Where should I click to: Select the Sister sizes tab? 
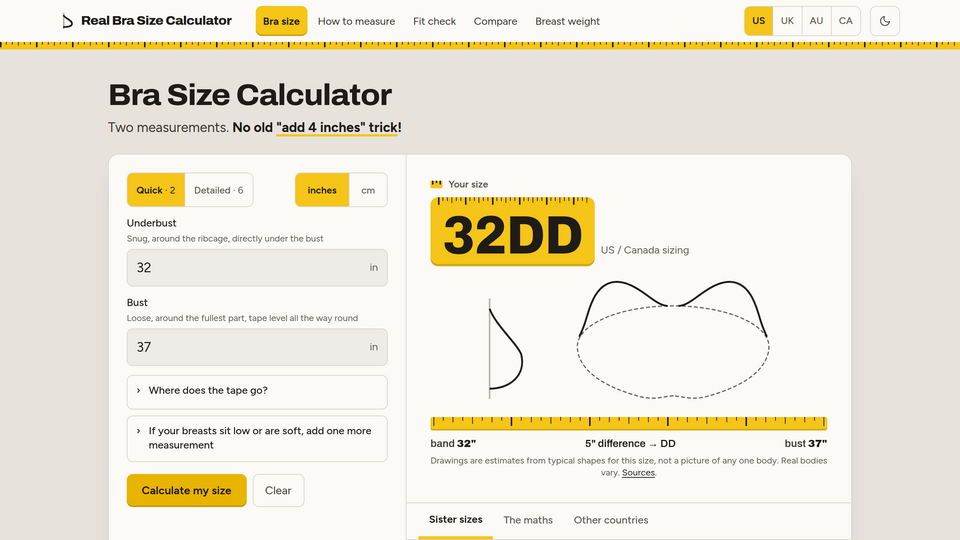[456, 520]
